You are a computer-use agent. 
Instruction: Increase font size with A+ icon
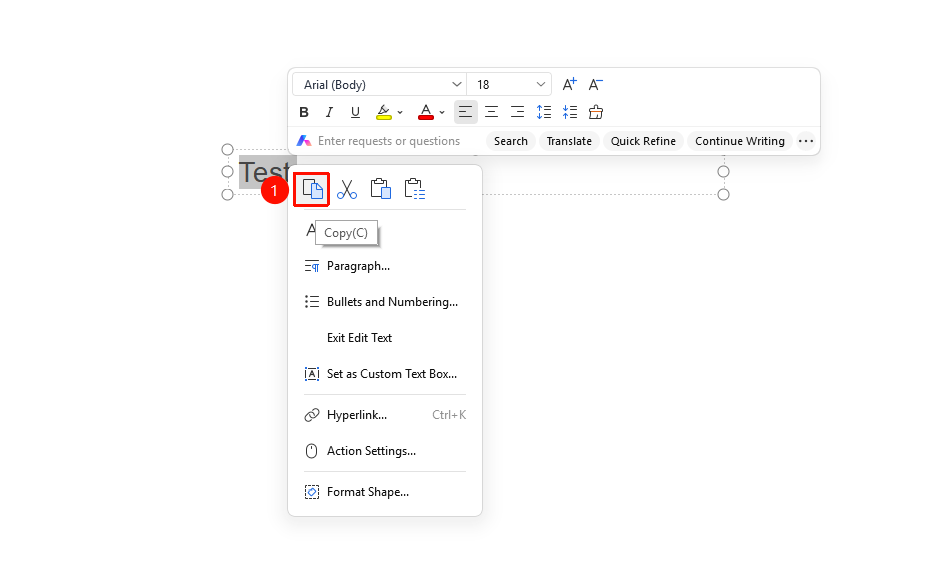click(569, 85)
